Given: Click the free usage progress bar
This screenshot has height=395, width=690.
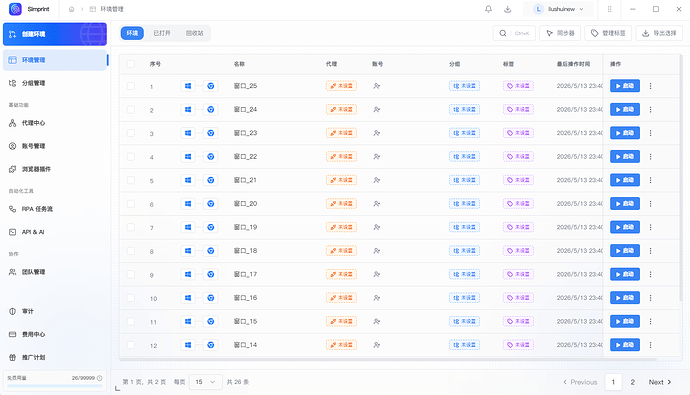Looking at the screenshot, I should click(x=55, y=386).
